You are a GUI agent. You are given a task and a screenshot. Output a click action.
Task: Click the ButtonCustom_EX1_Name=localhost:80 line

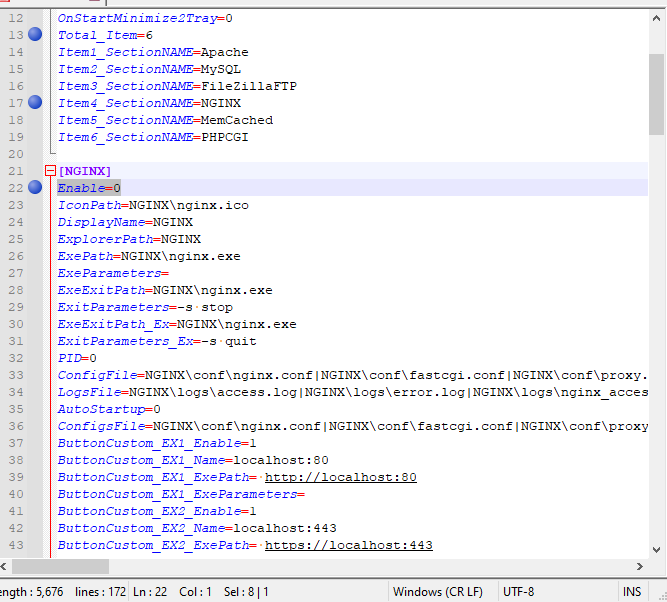193,460
